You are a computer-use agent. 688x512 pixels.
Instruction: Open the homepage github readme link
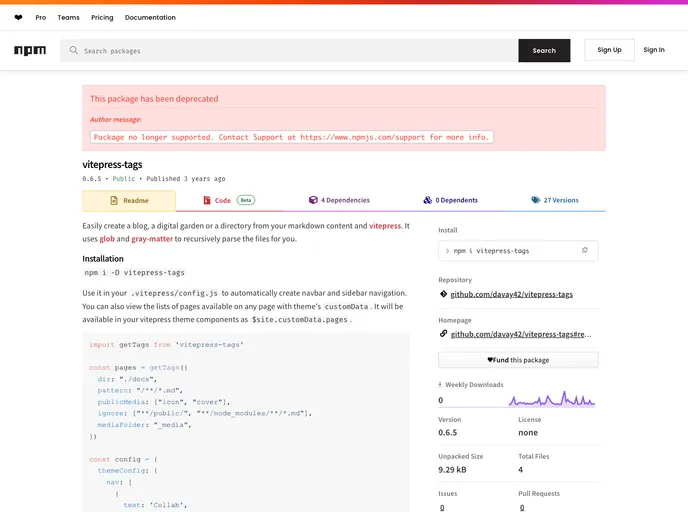521,334
